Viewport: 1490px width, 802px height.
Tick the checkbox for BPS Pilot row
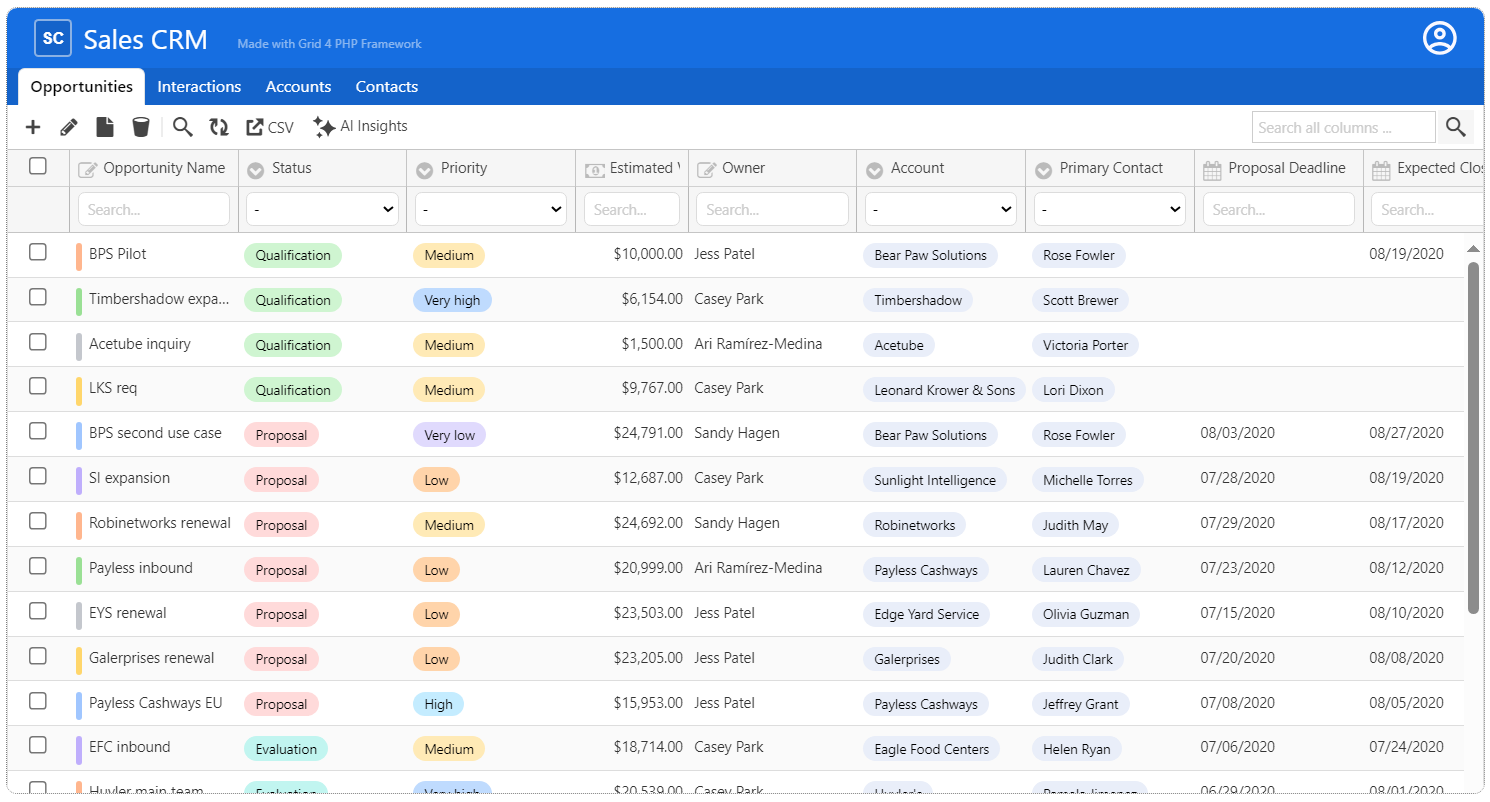(x=38, y=252)
